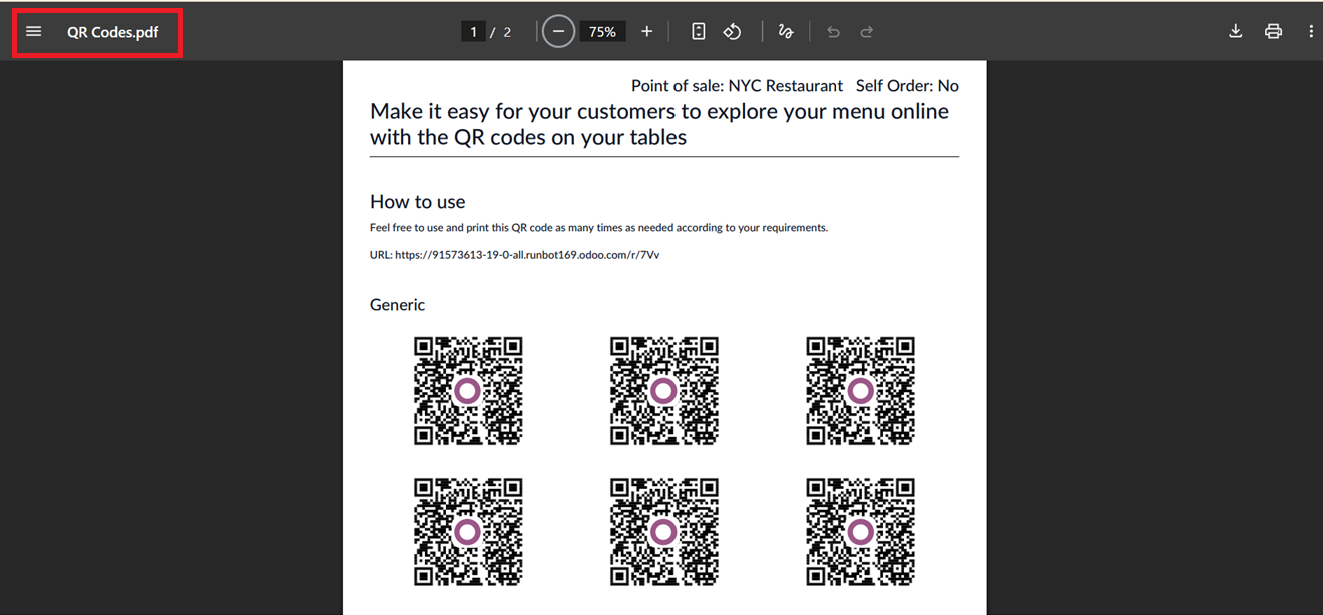
Task: Click the Generic section heading
Action: coord(397,305)
